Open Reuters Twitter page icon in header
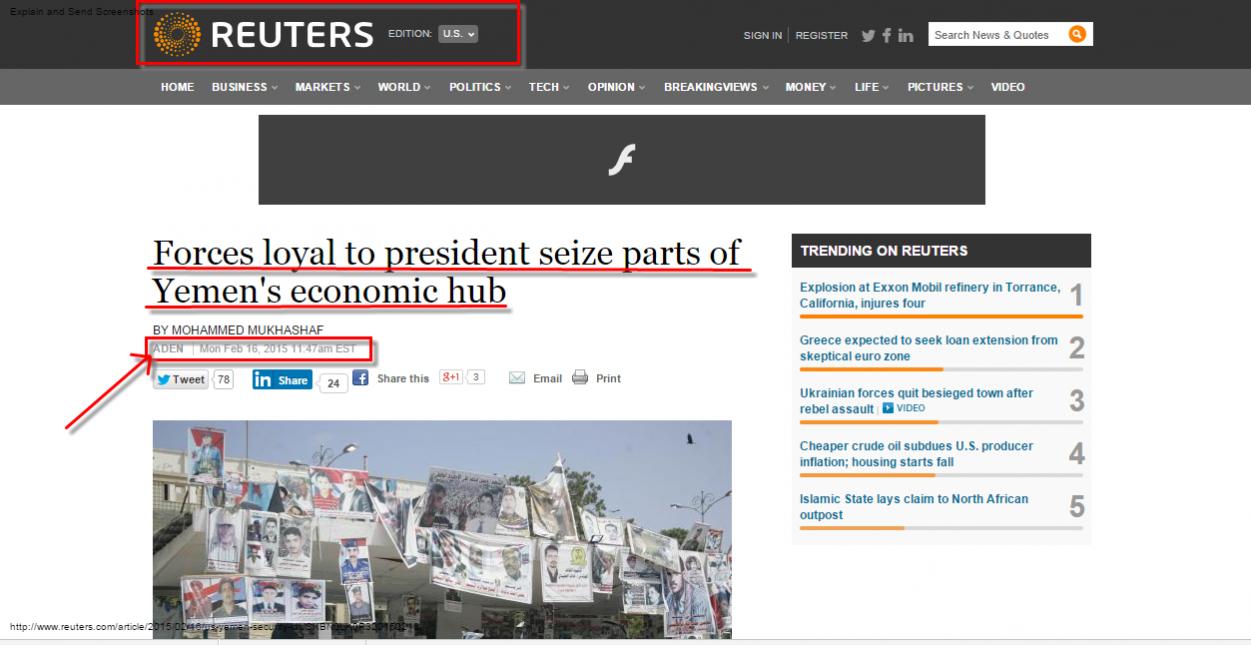This screenshot has width=1251, height=645. pyautogui.click(x=868, y=35)
